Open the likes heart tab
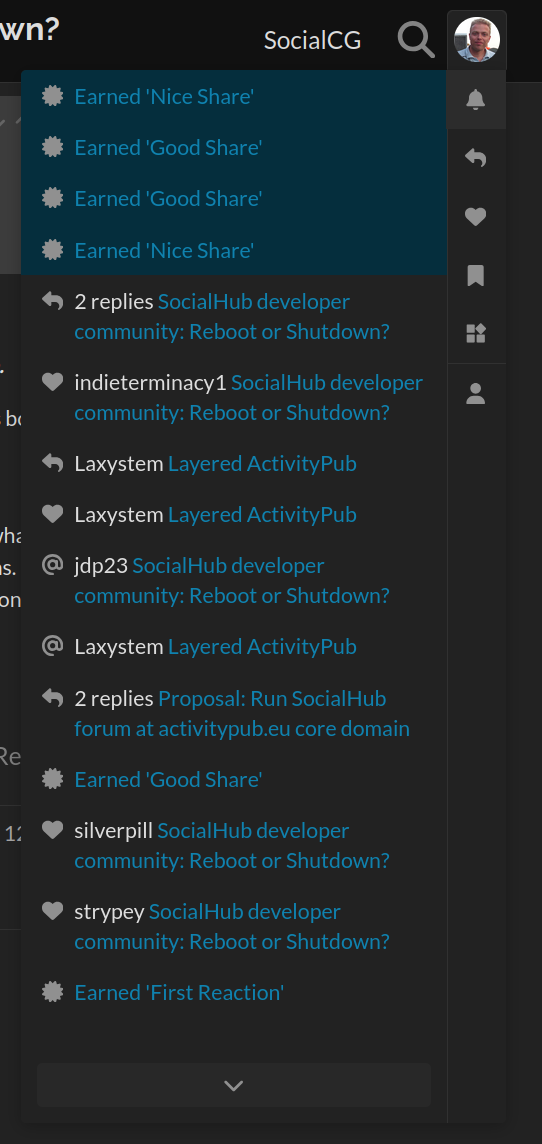The height and width of the screenshot is (1144, 542). click(x=476, y=217)
